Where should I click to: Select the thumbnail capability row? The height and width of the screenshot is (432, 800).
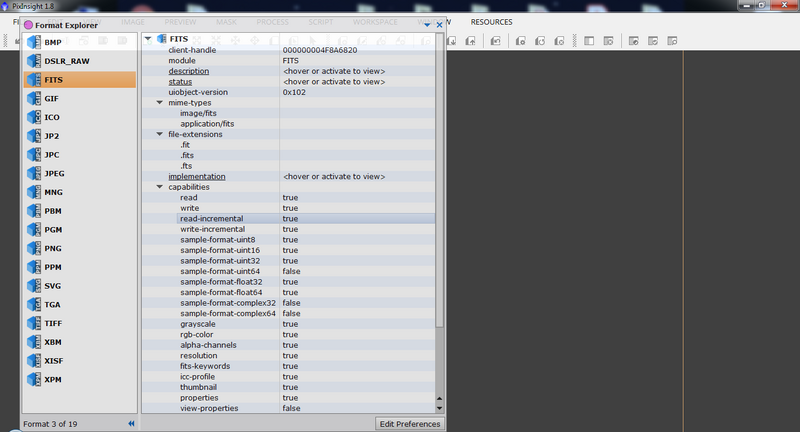click(x=289, y=387)
